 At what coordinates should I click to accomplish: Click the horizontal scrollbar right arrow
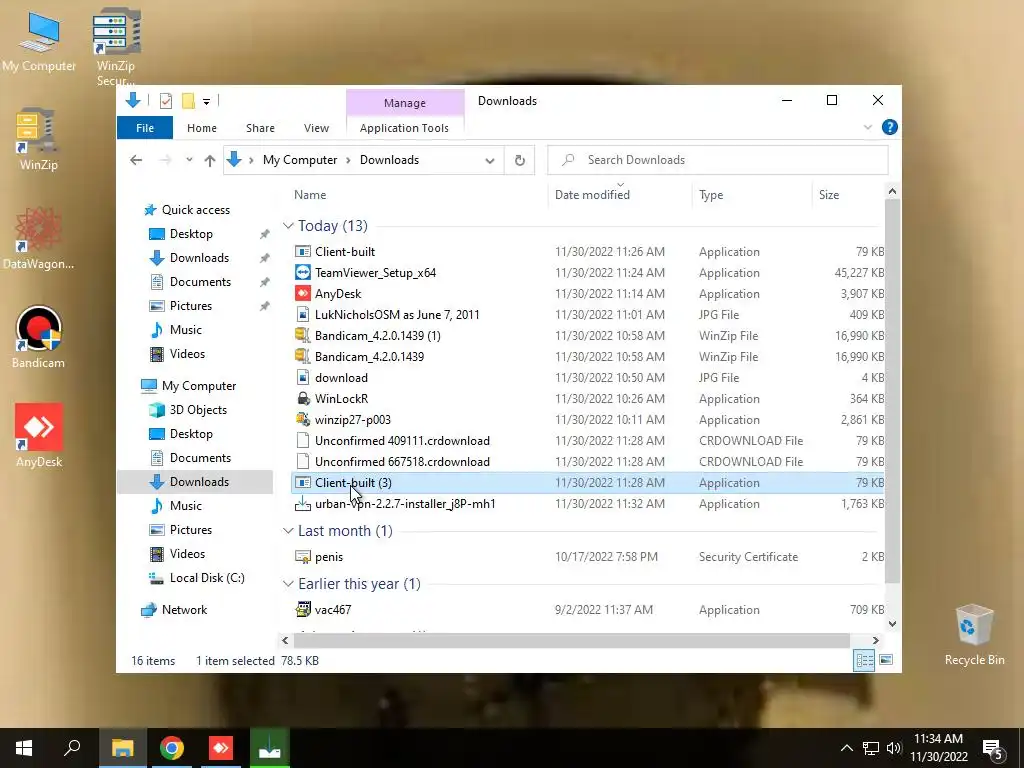click(x=876, y=641)
